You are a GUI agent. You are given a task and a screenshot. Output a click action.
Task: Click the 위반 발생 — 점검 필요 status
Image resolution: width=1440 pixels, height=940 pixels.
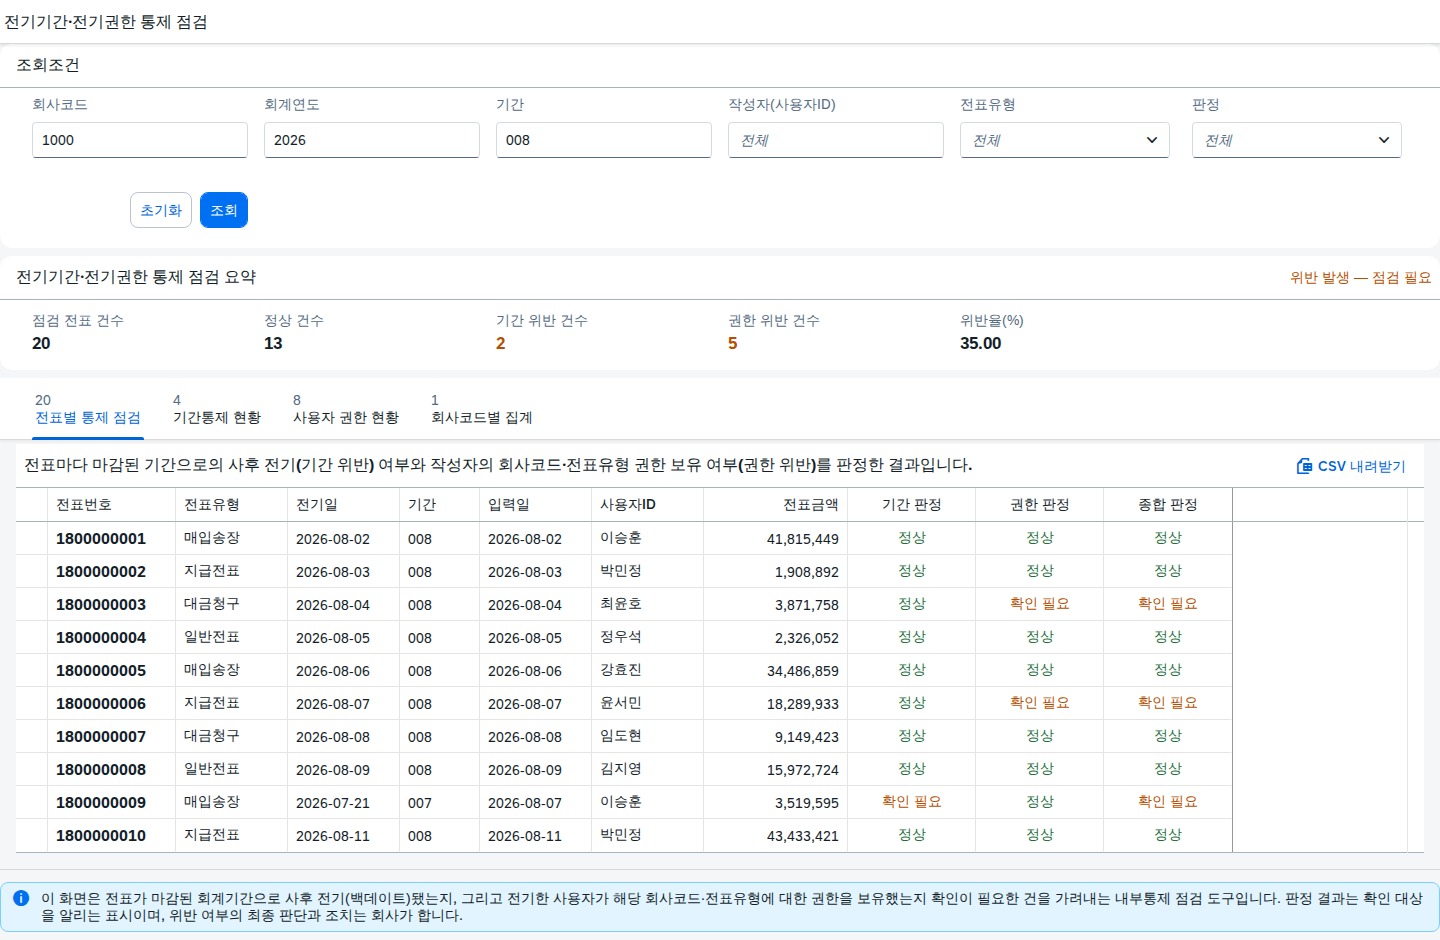click(x=1361, y=278)
